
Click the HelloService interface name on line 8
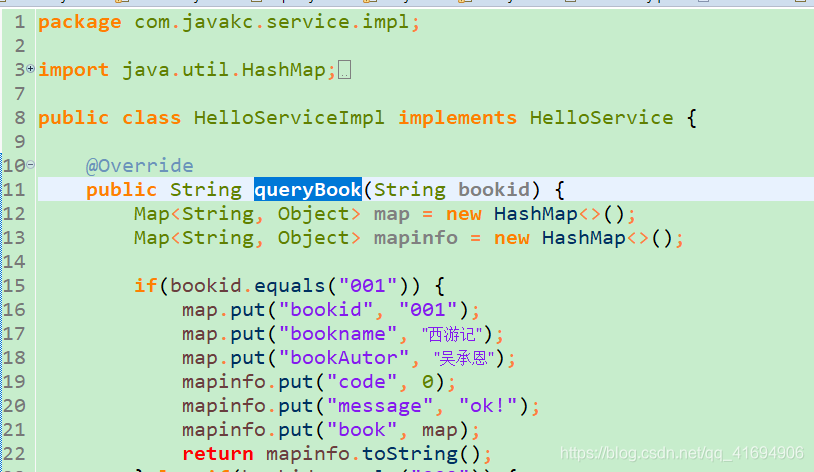601,118
